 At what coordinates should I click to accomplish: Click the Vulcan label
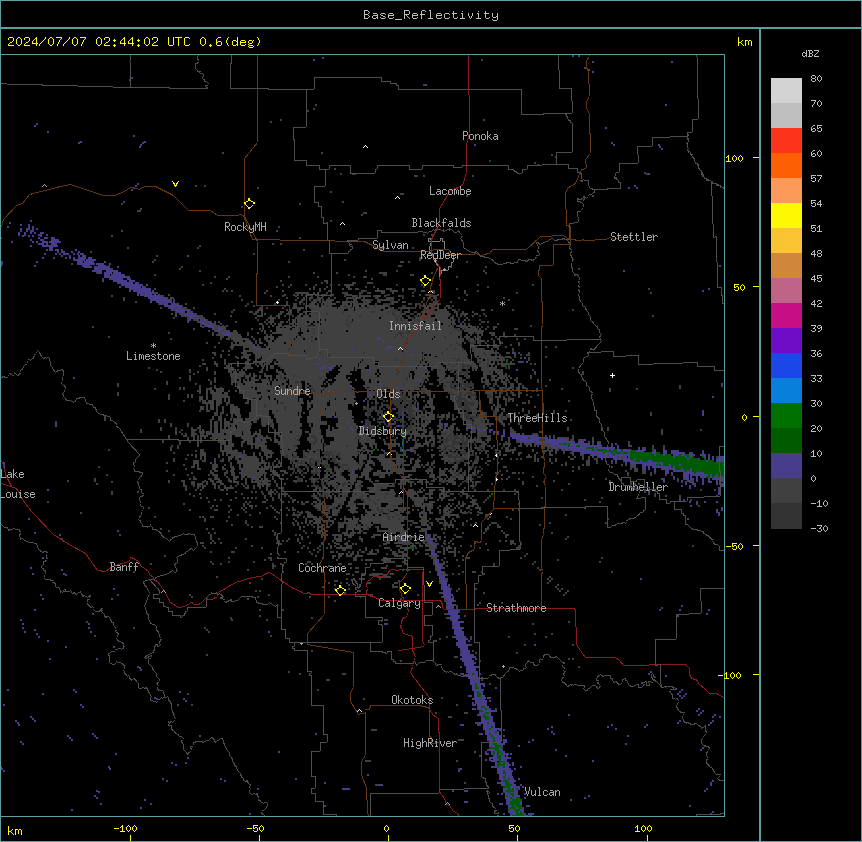[542, 792]
